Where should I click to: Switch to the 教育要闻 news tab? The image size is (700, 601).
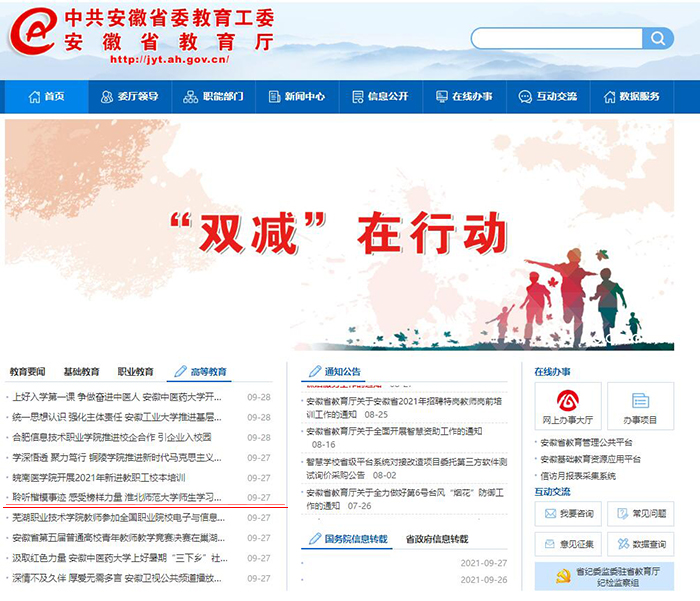27,371
